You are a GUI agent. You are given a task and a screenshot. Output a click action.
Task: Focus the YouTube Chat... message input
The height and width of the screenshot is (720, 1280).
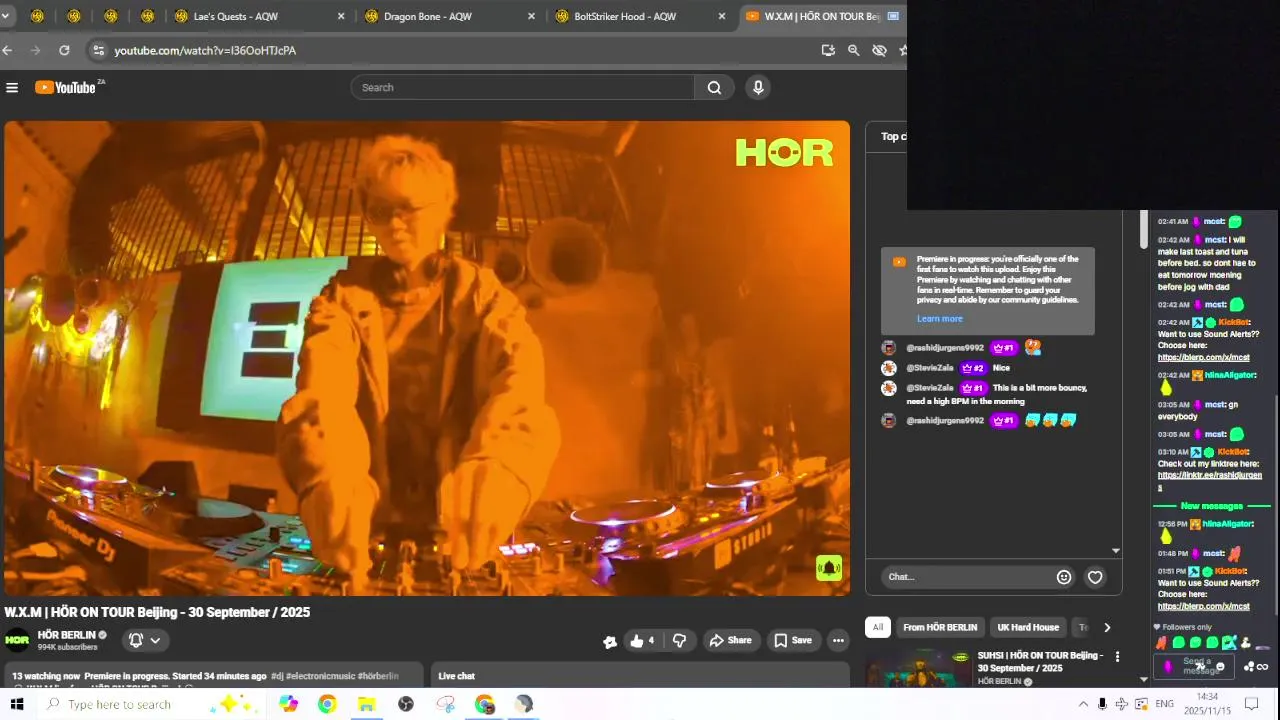pyautogui.click(x=968, y=577)
